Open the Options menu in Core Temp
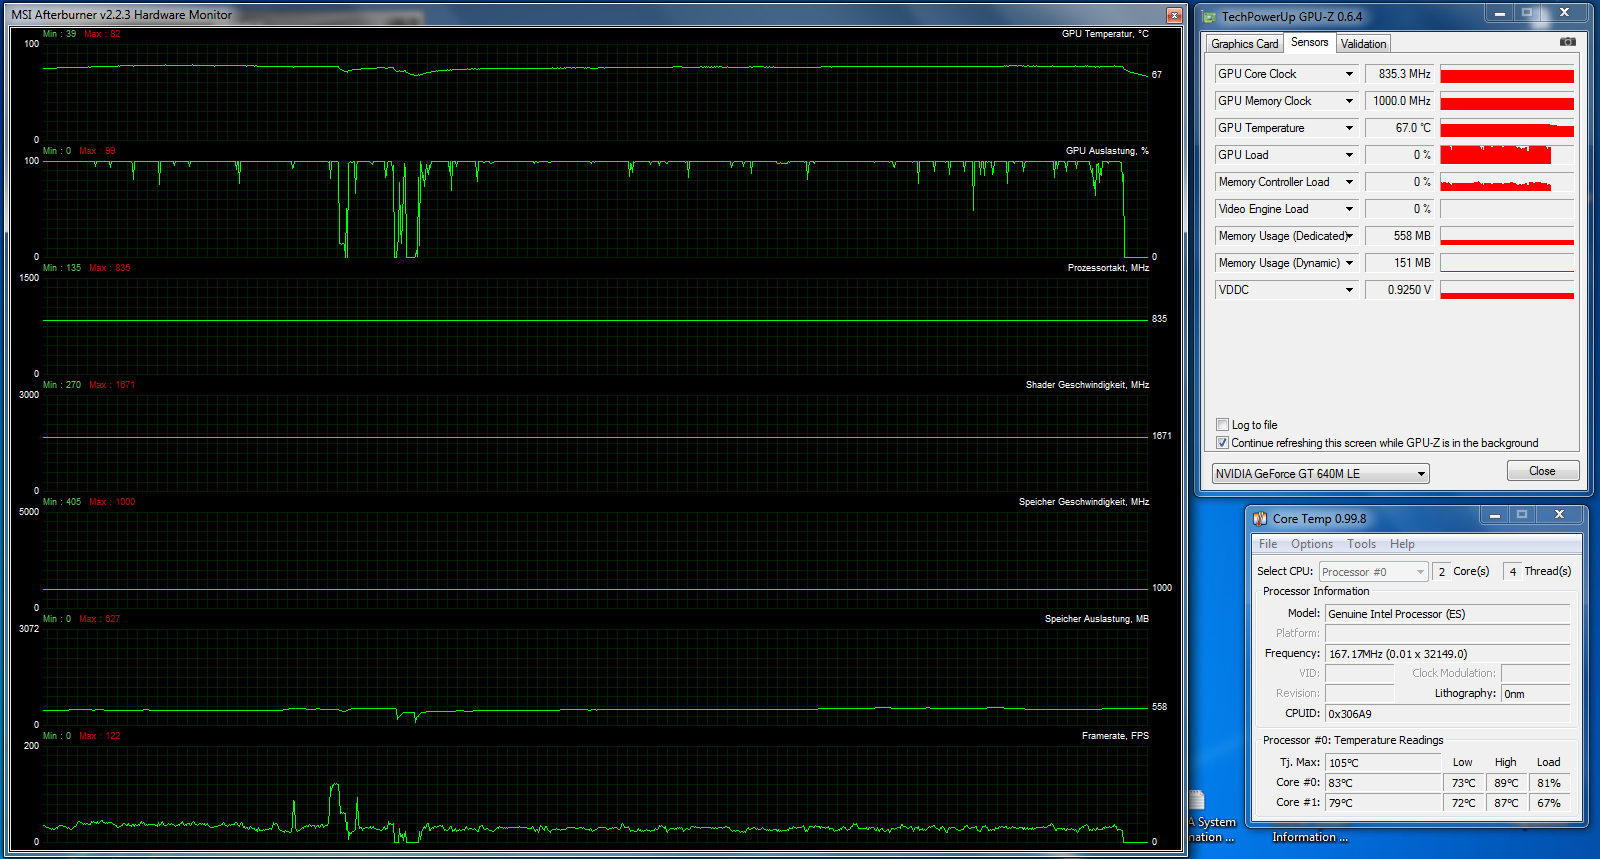 (x=1311, y=544)
